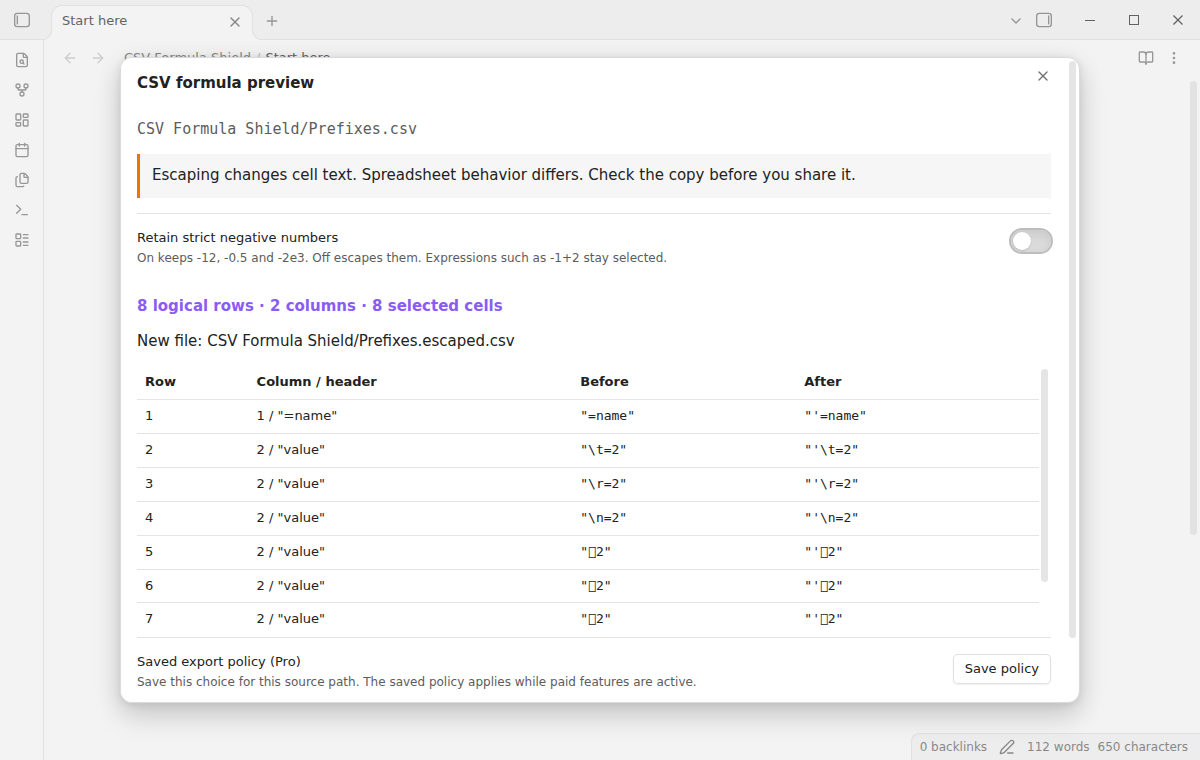Click the Row column header
Image resolution: width=1200 pixels, height=760 pixels.
(x=160, y=382)
